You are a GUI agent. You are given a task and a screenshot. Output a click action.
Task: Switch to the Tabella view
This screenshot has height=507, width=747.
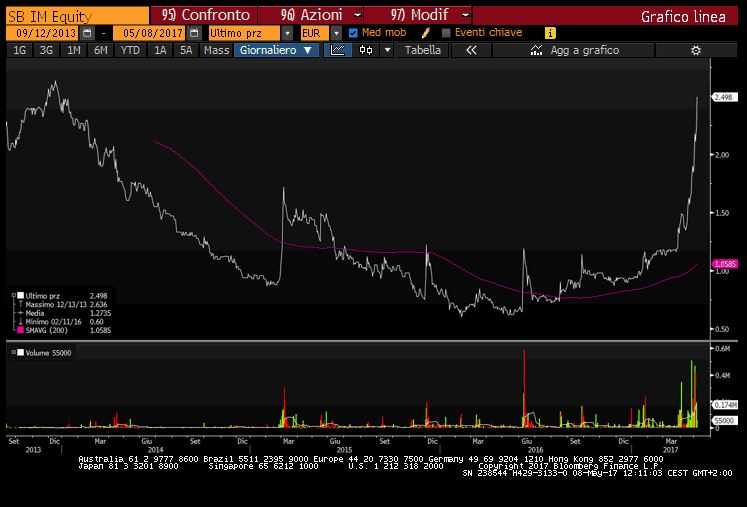point(422,50)
